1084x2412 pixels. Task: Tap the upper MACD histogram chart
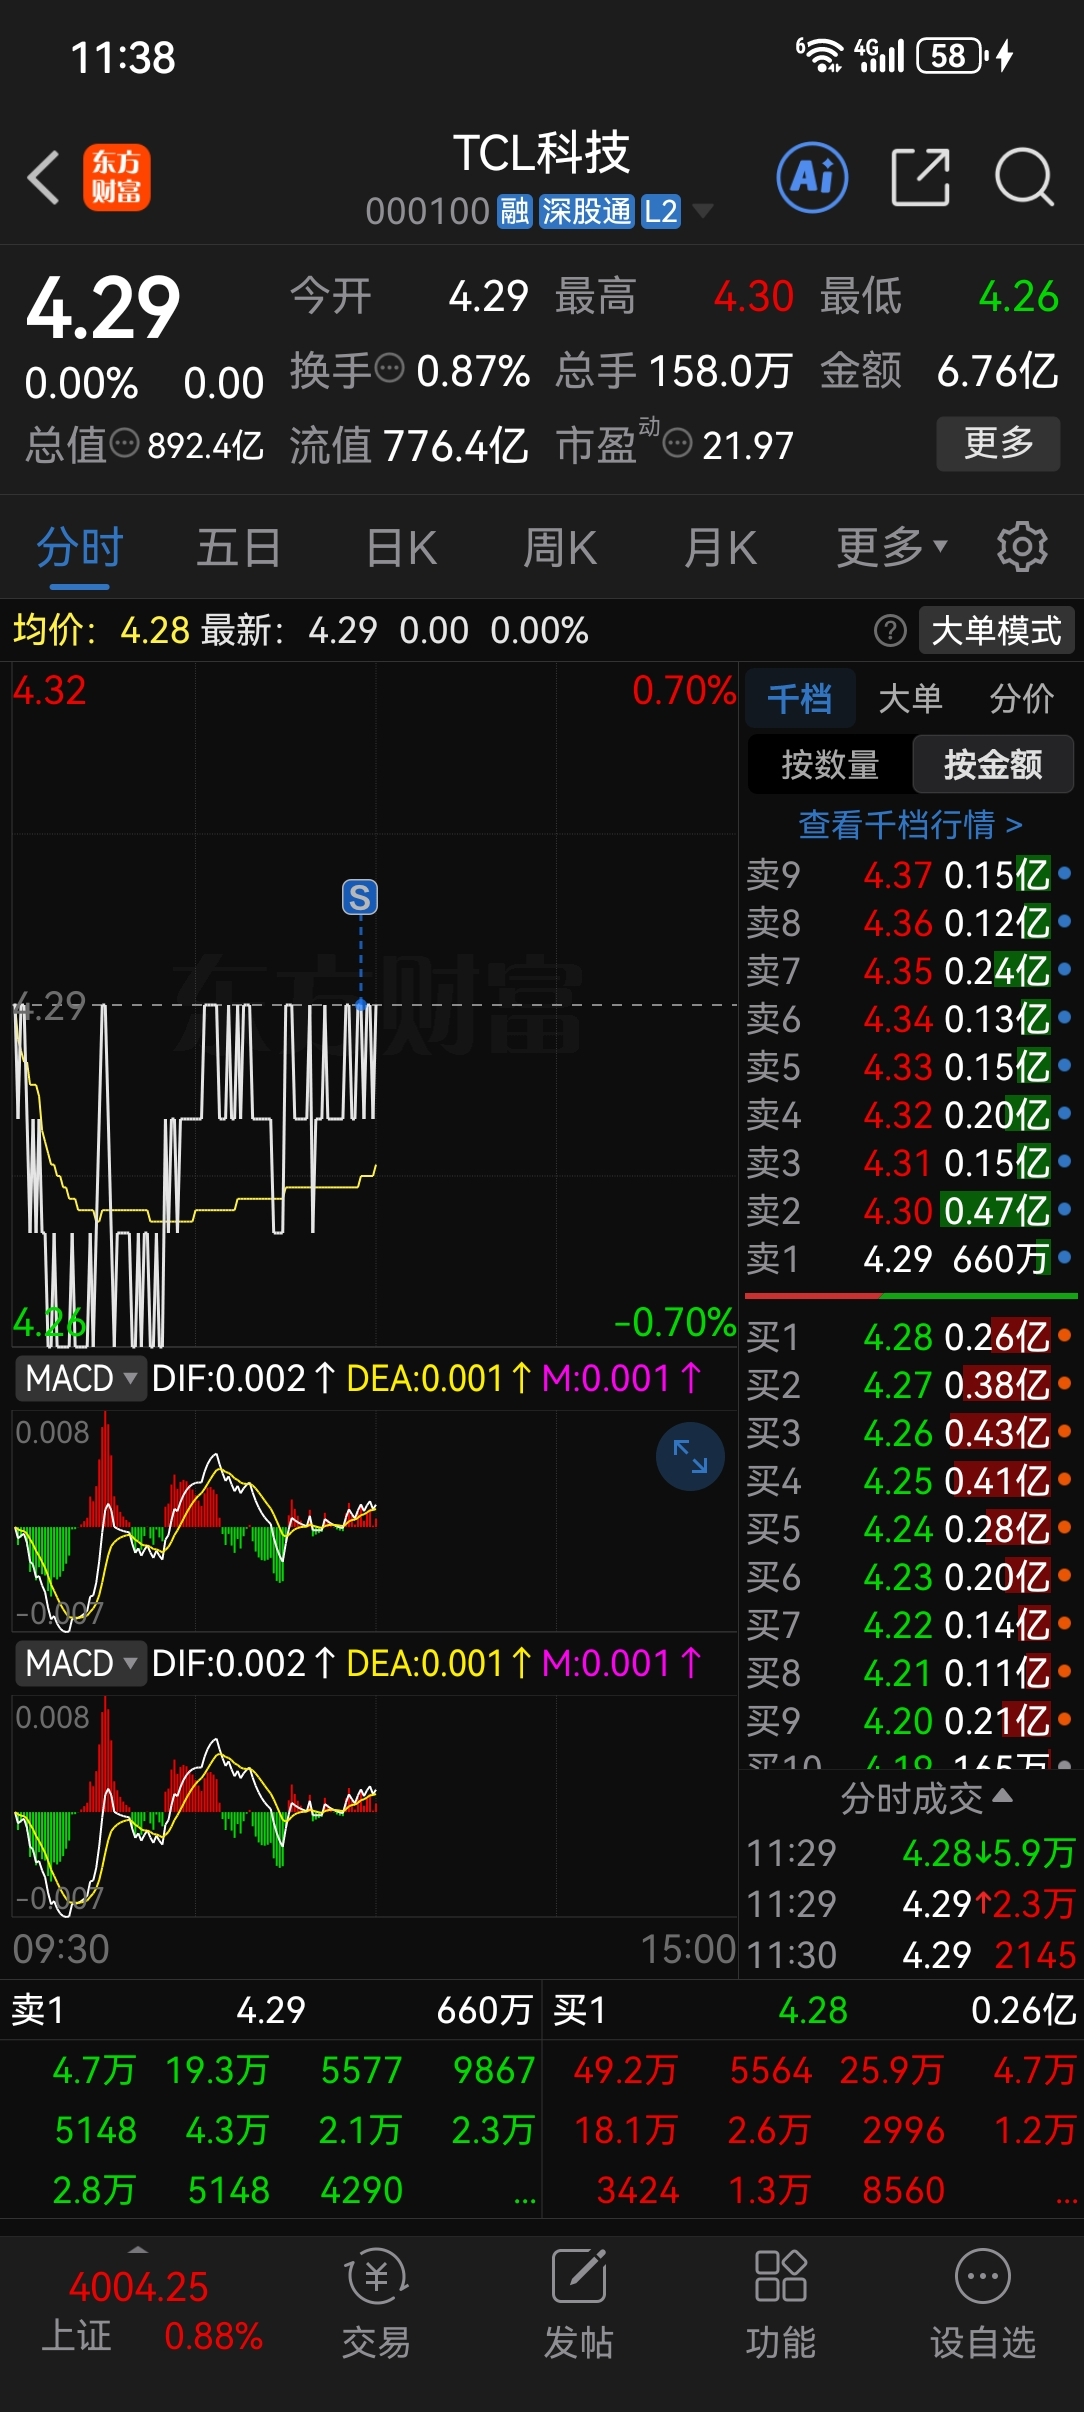click(x=374, y=1520)
